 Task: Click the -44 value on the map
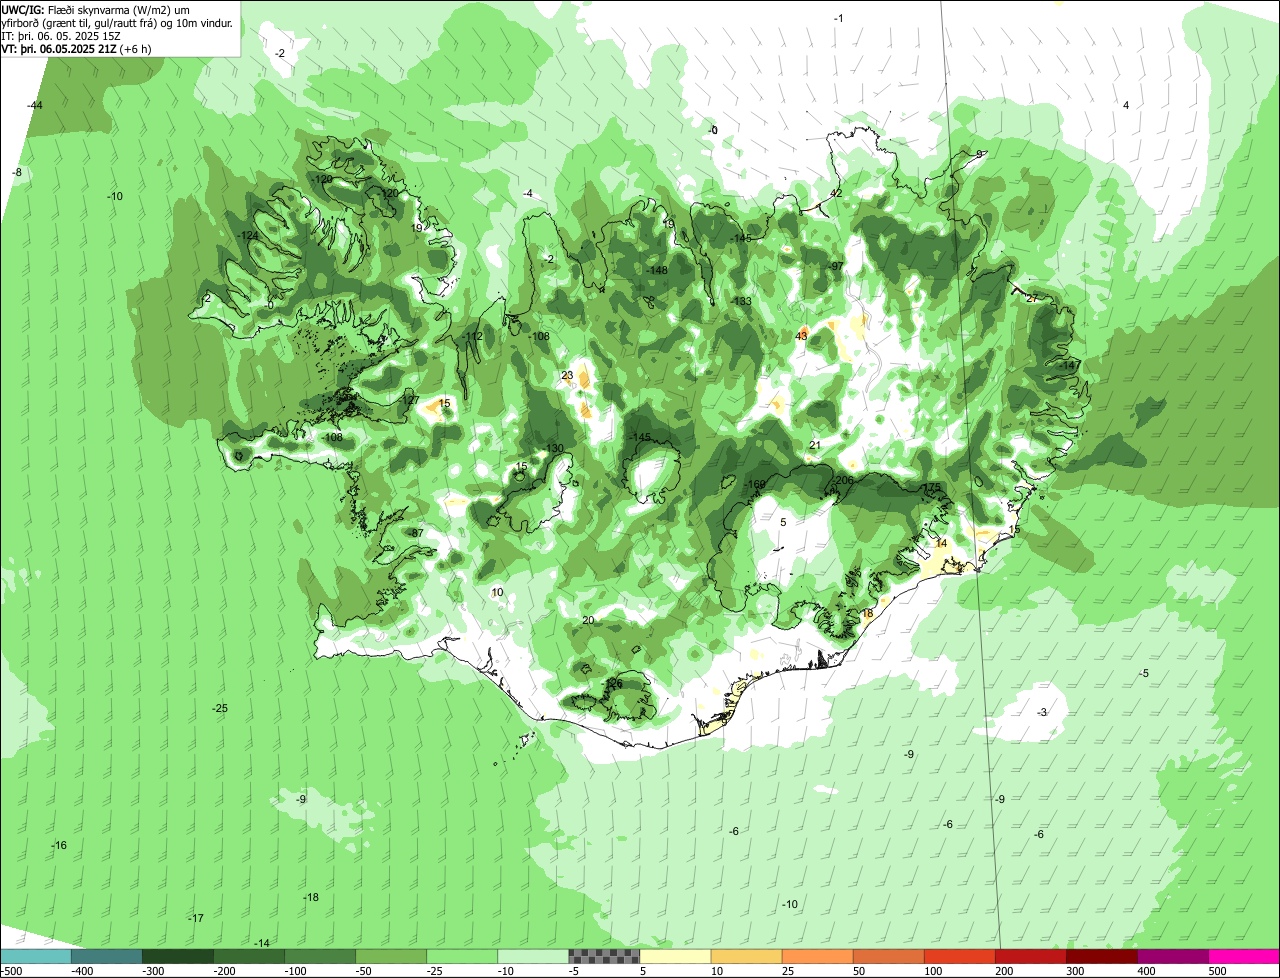point(35,105)
